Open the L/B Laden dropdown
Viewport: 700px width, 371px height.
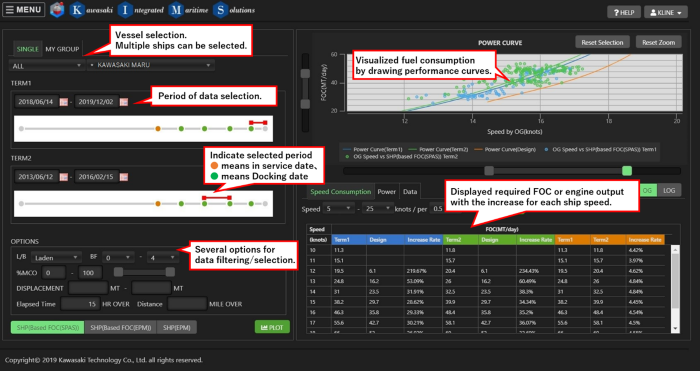[x=57, y=258]
